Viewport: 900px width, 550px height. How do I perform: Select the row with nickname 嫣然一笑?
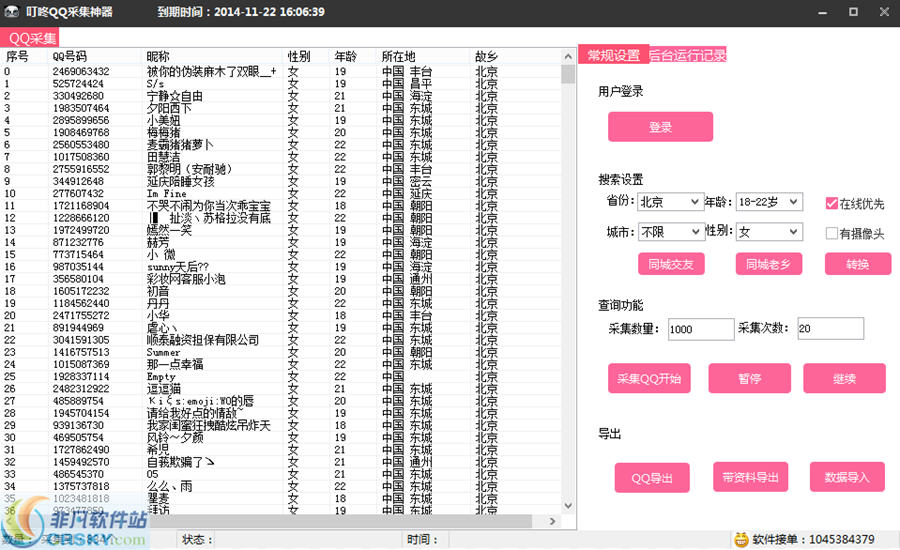281,230
